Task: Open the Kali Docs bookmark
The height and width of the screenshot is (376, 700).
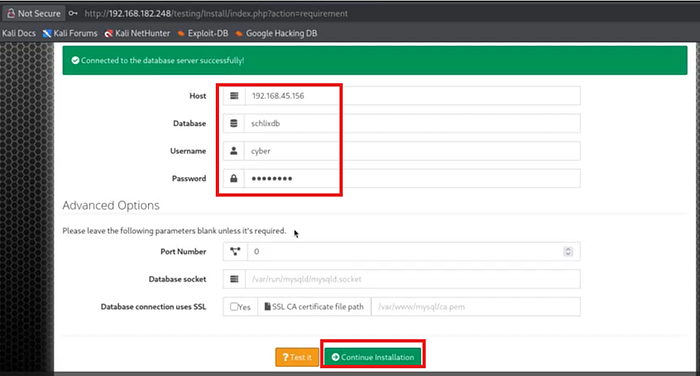Action: pyautogui.click(x=19, y=33)
